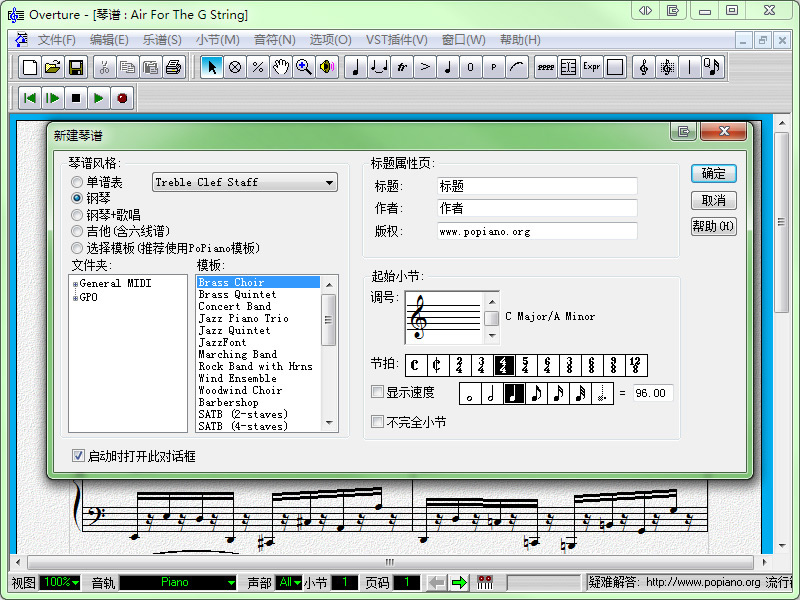Select the 选择模板 radio option
The width and height of the screenshot is (800, 600).
coord(77,248)
